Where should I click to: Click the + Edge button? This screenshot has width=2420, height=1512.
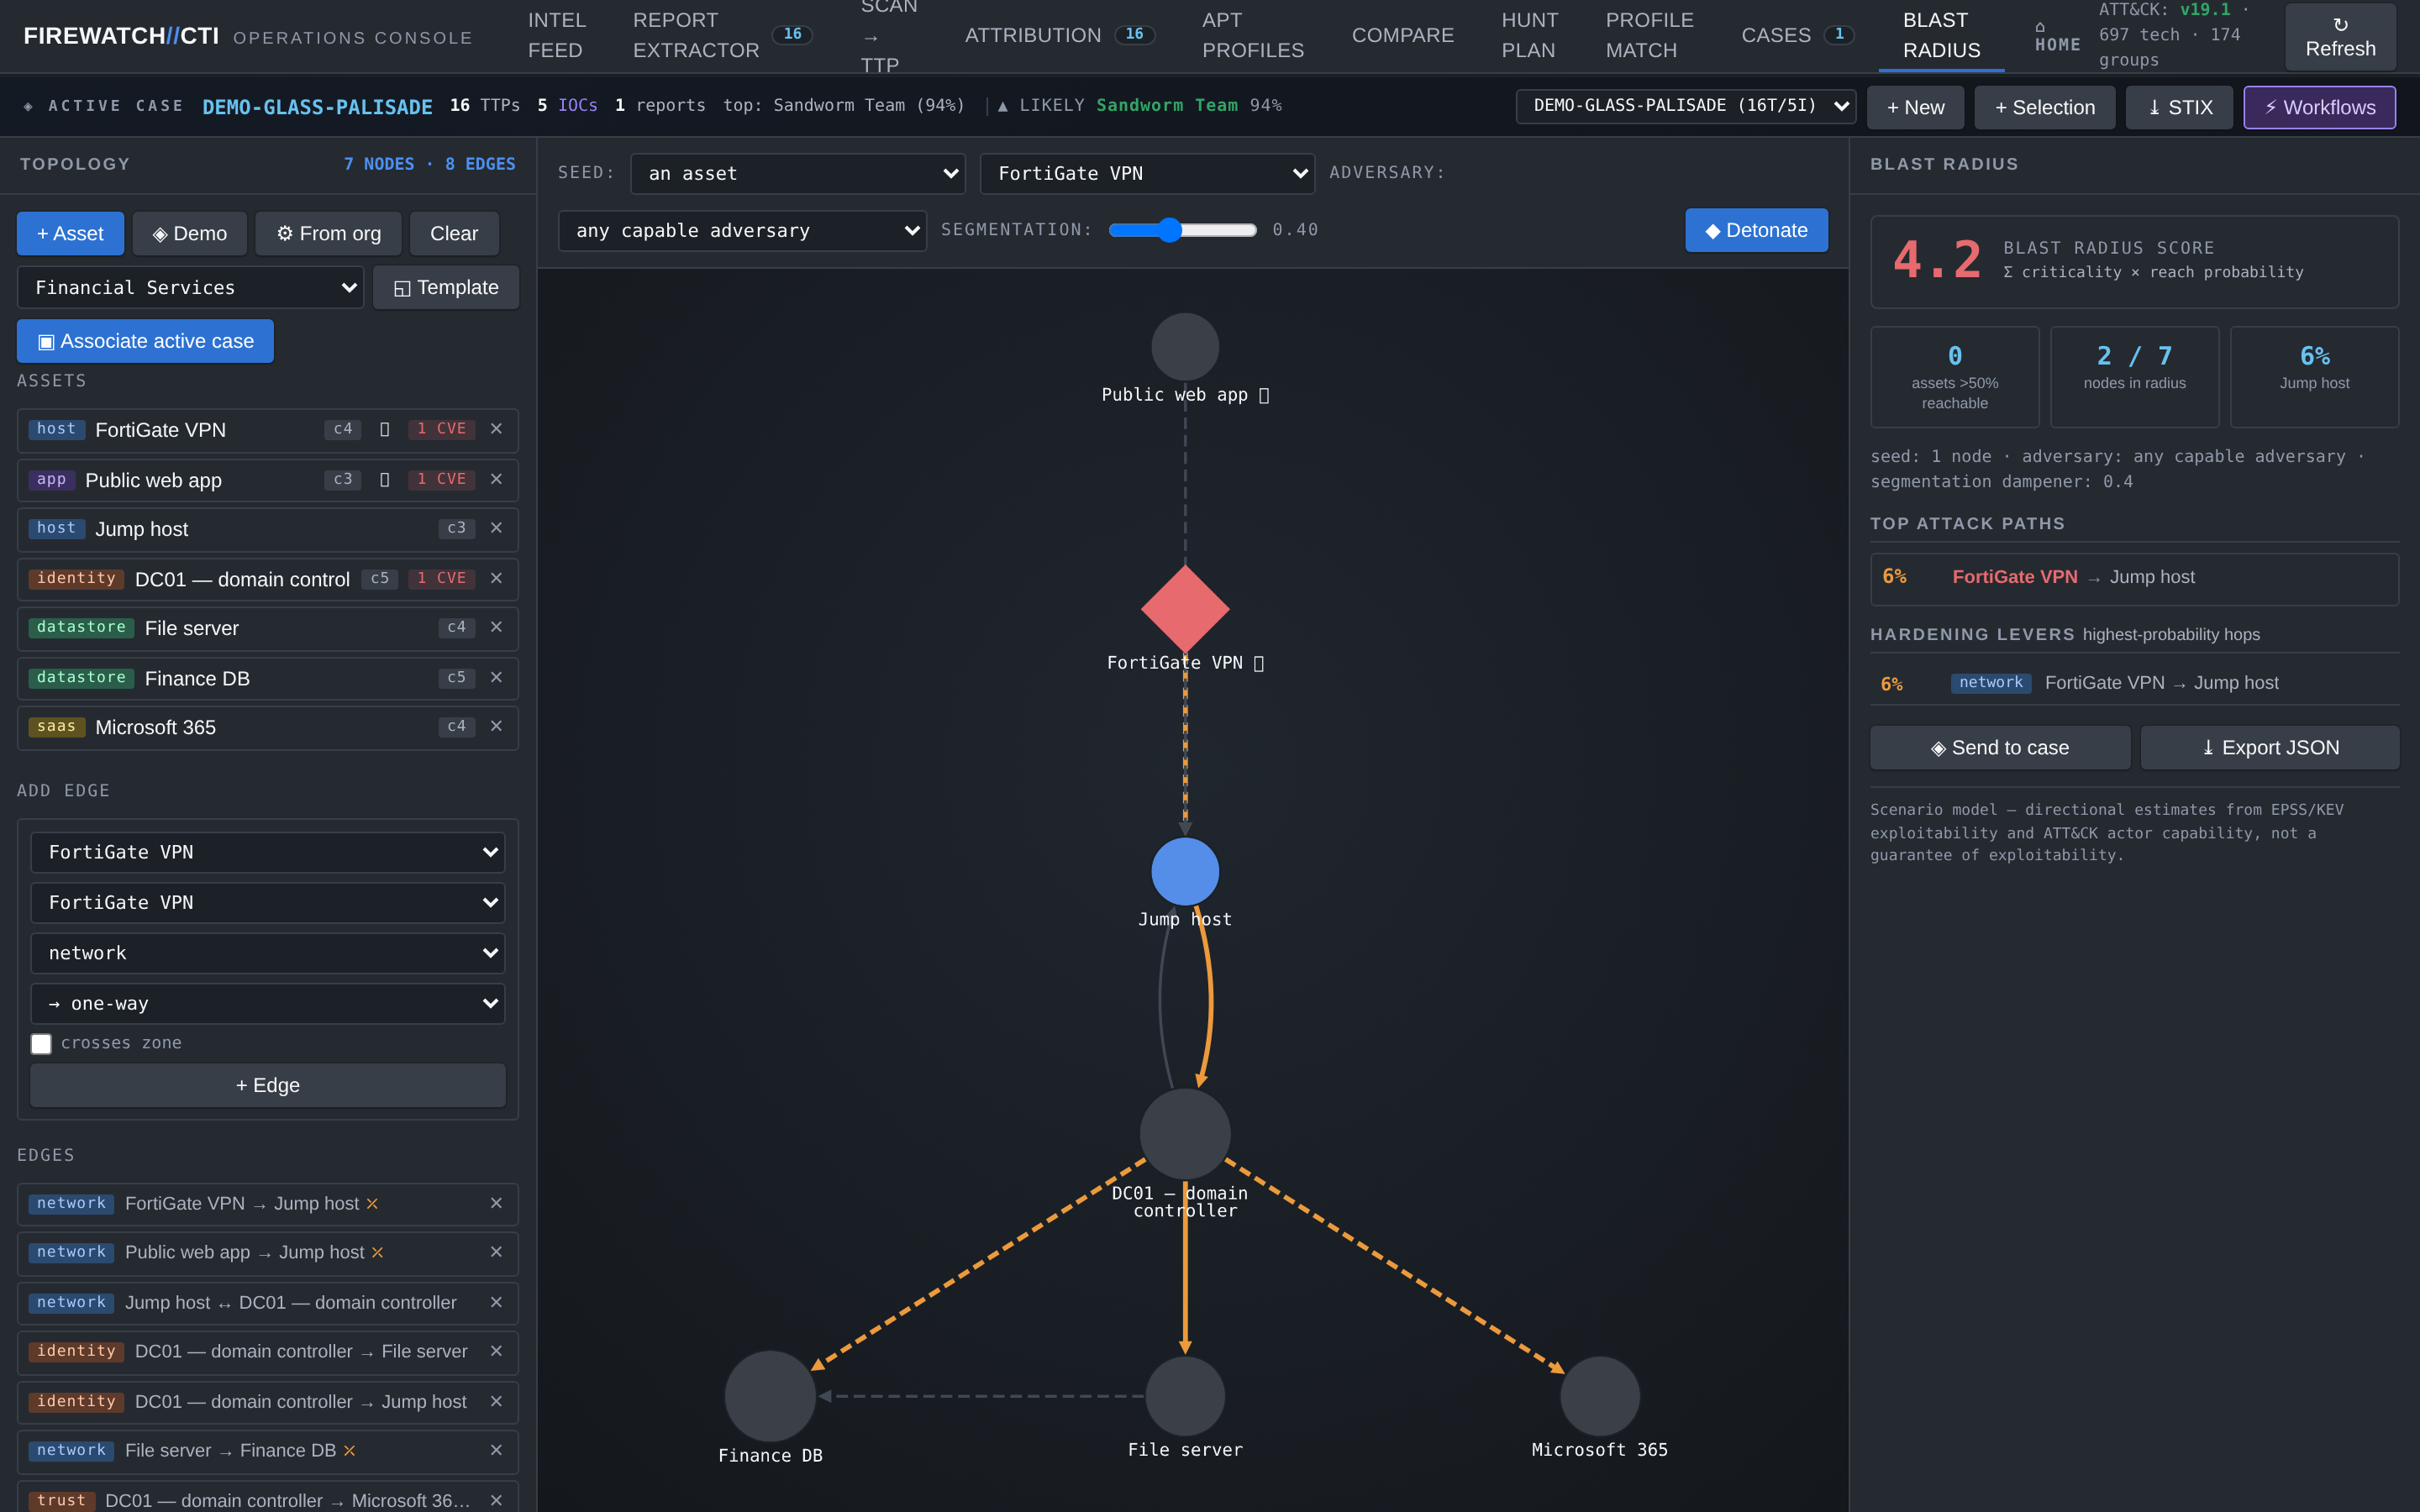268,1086
